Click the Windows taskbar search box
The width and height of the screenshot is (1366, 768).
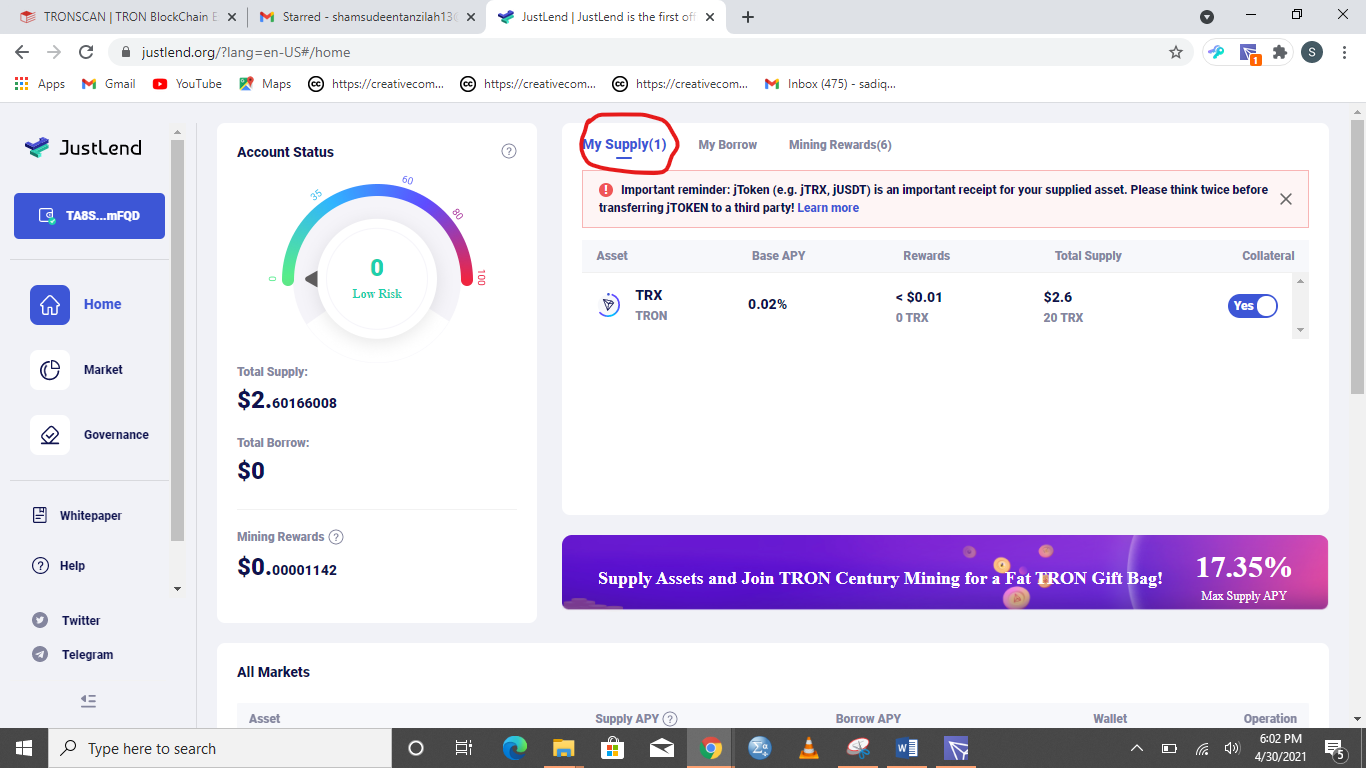(x=220, y=748)
